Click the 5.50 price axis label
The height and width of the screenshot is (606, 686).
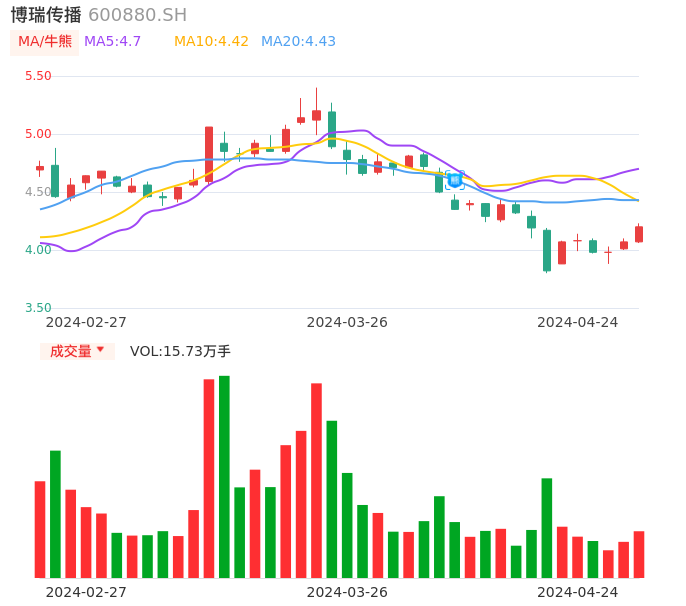38,76
